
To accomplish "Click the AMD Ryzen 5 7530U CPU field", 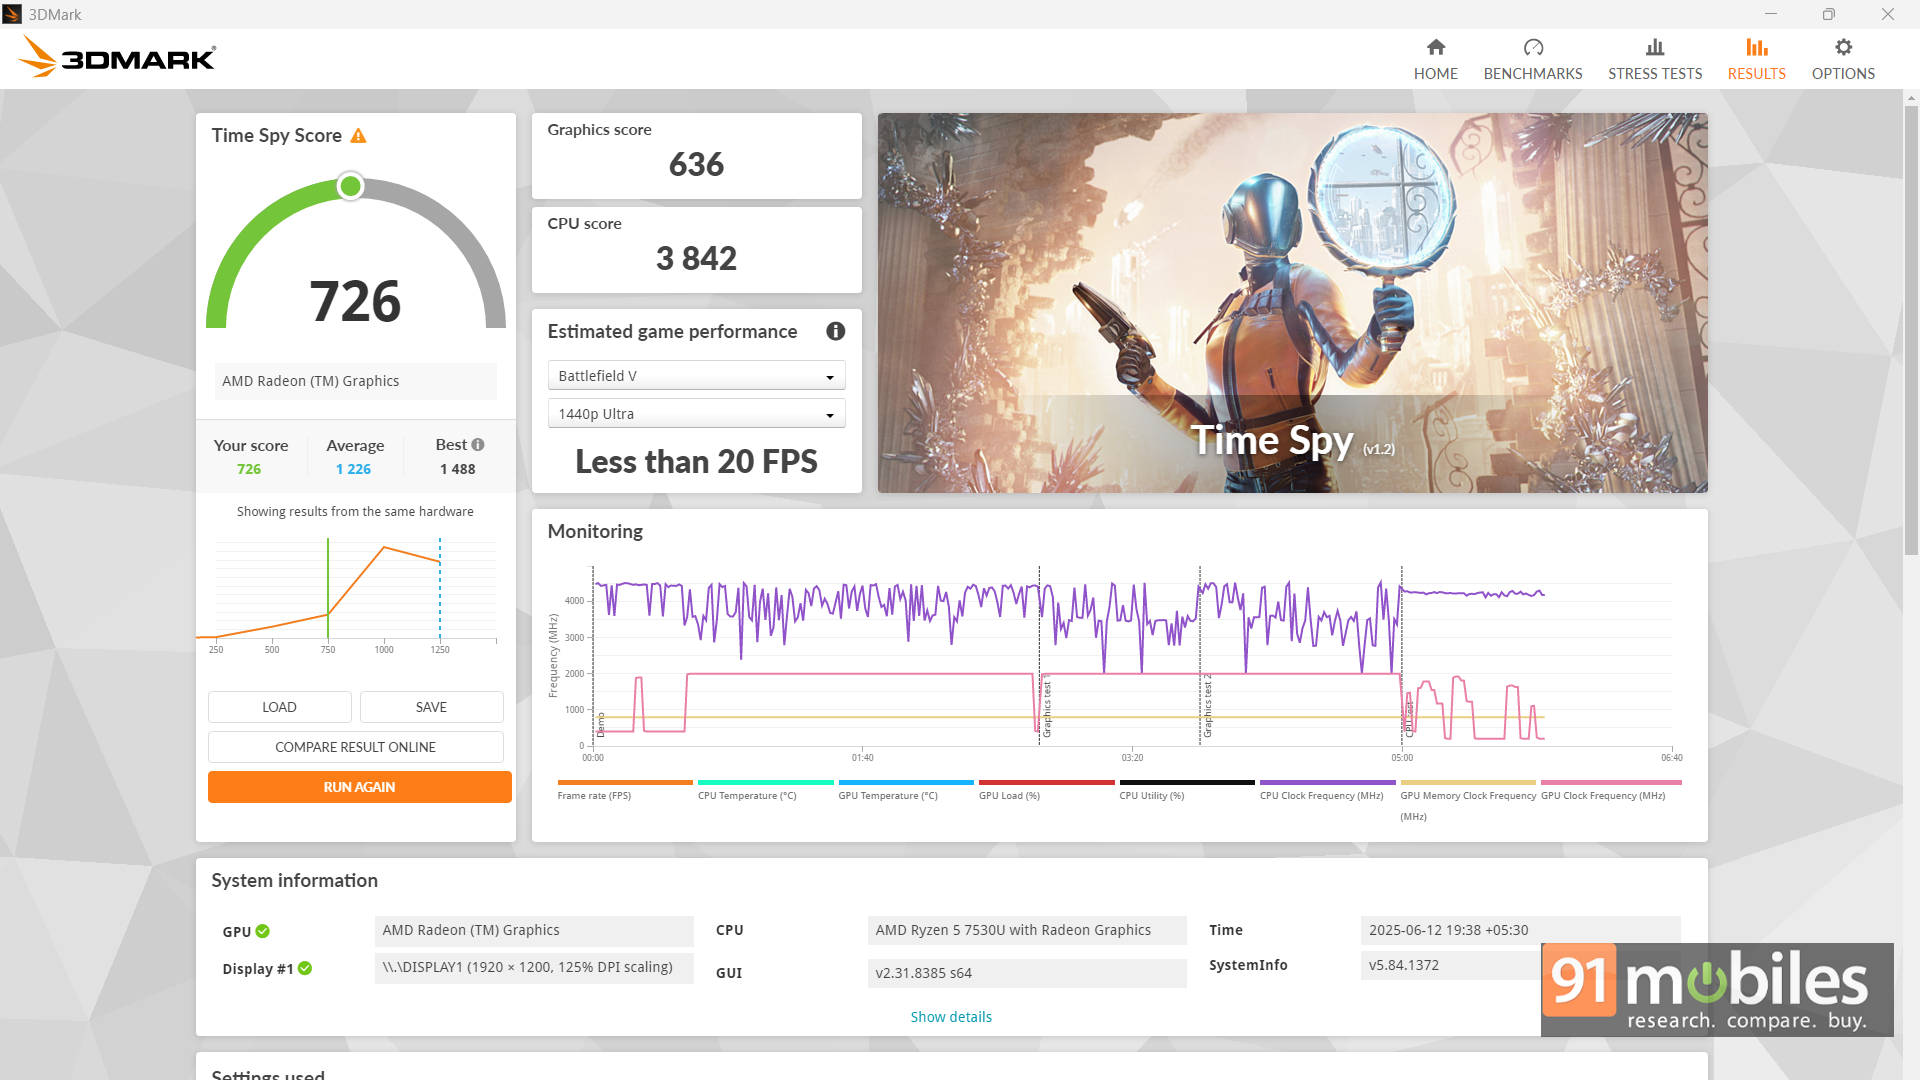I will pos(1027,930).
